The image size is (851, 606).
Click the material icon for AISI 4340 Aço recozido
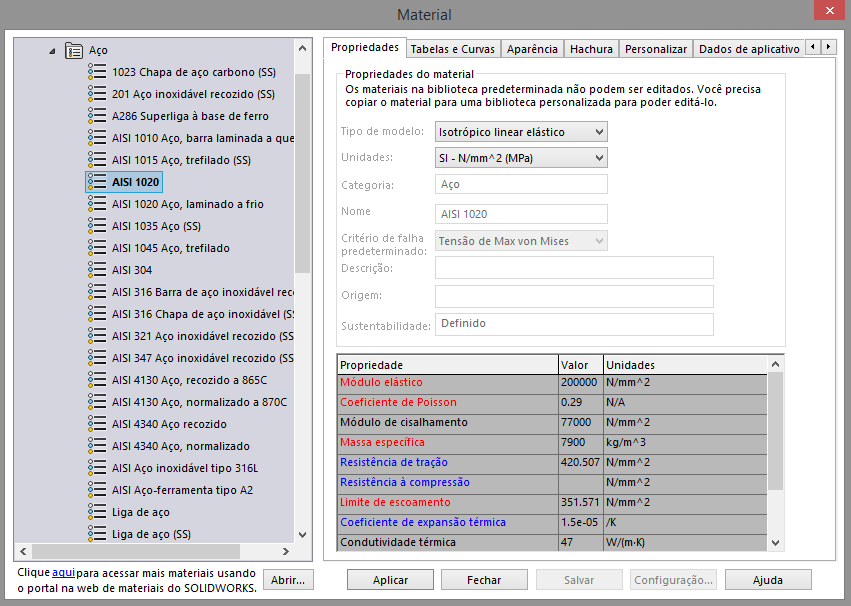97,424
